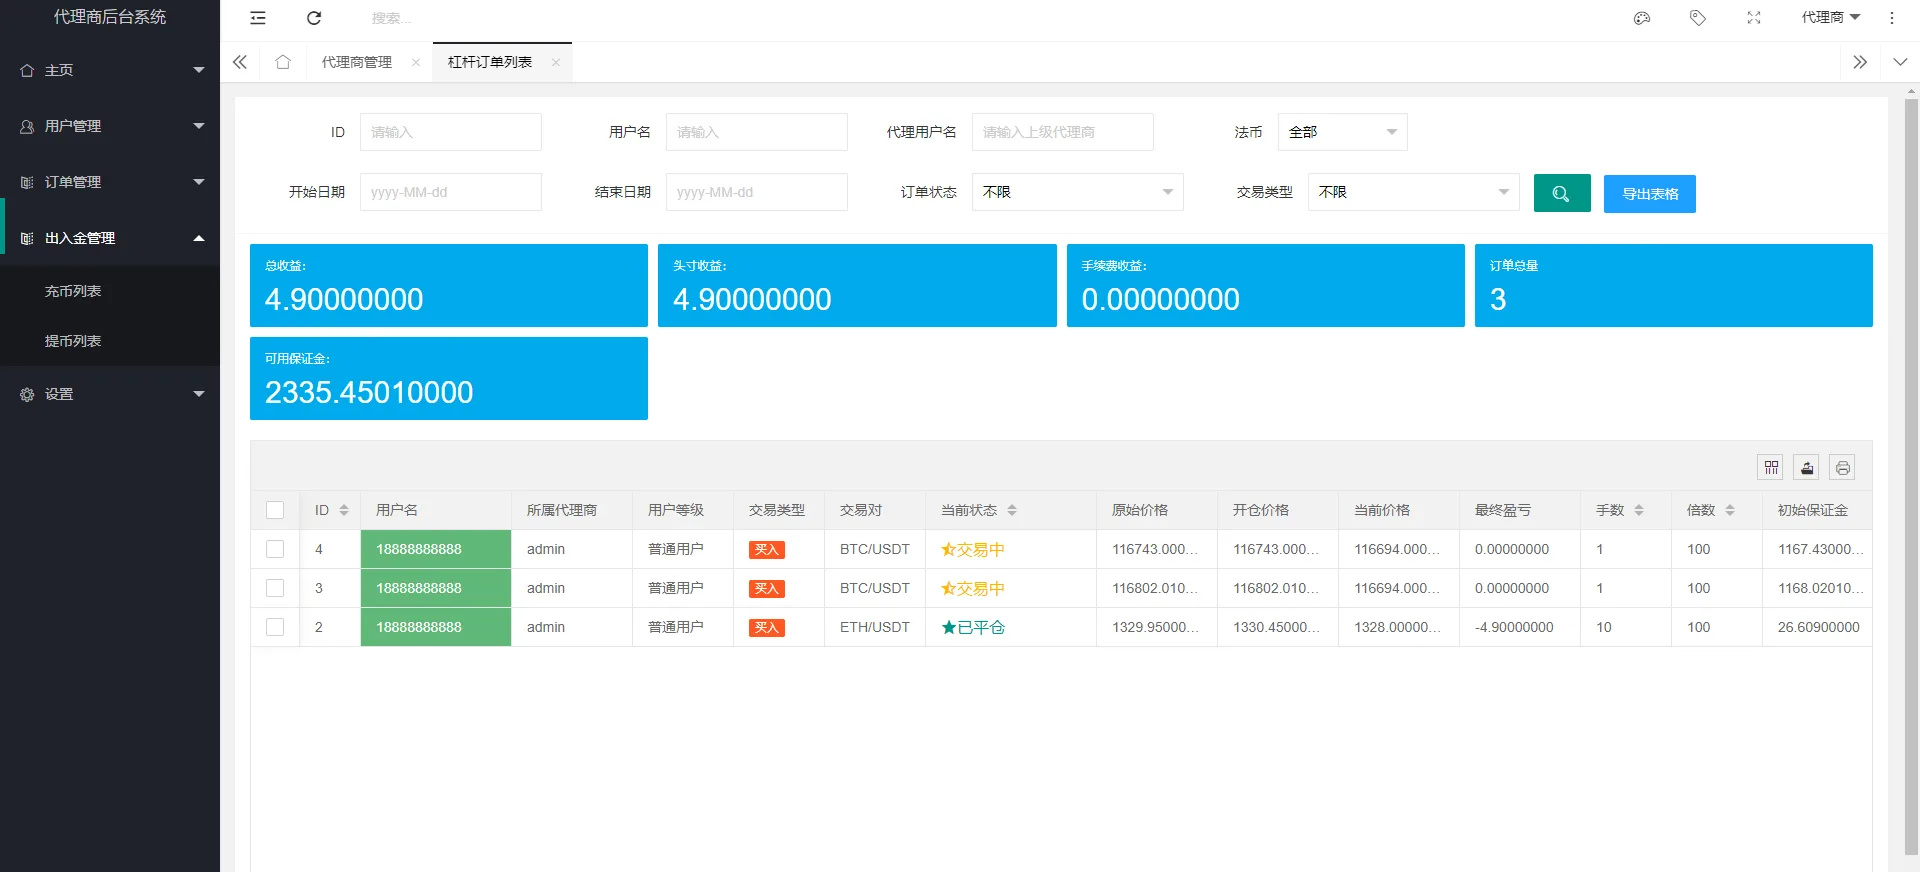Viewport: 1920px width, 872px height.
Task: Tick the checkbox for order ID 2
Action: pyautogui.click(x=275, y=627)
